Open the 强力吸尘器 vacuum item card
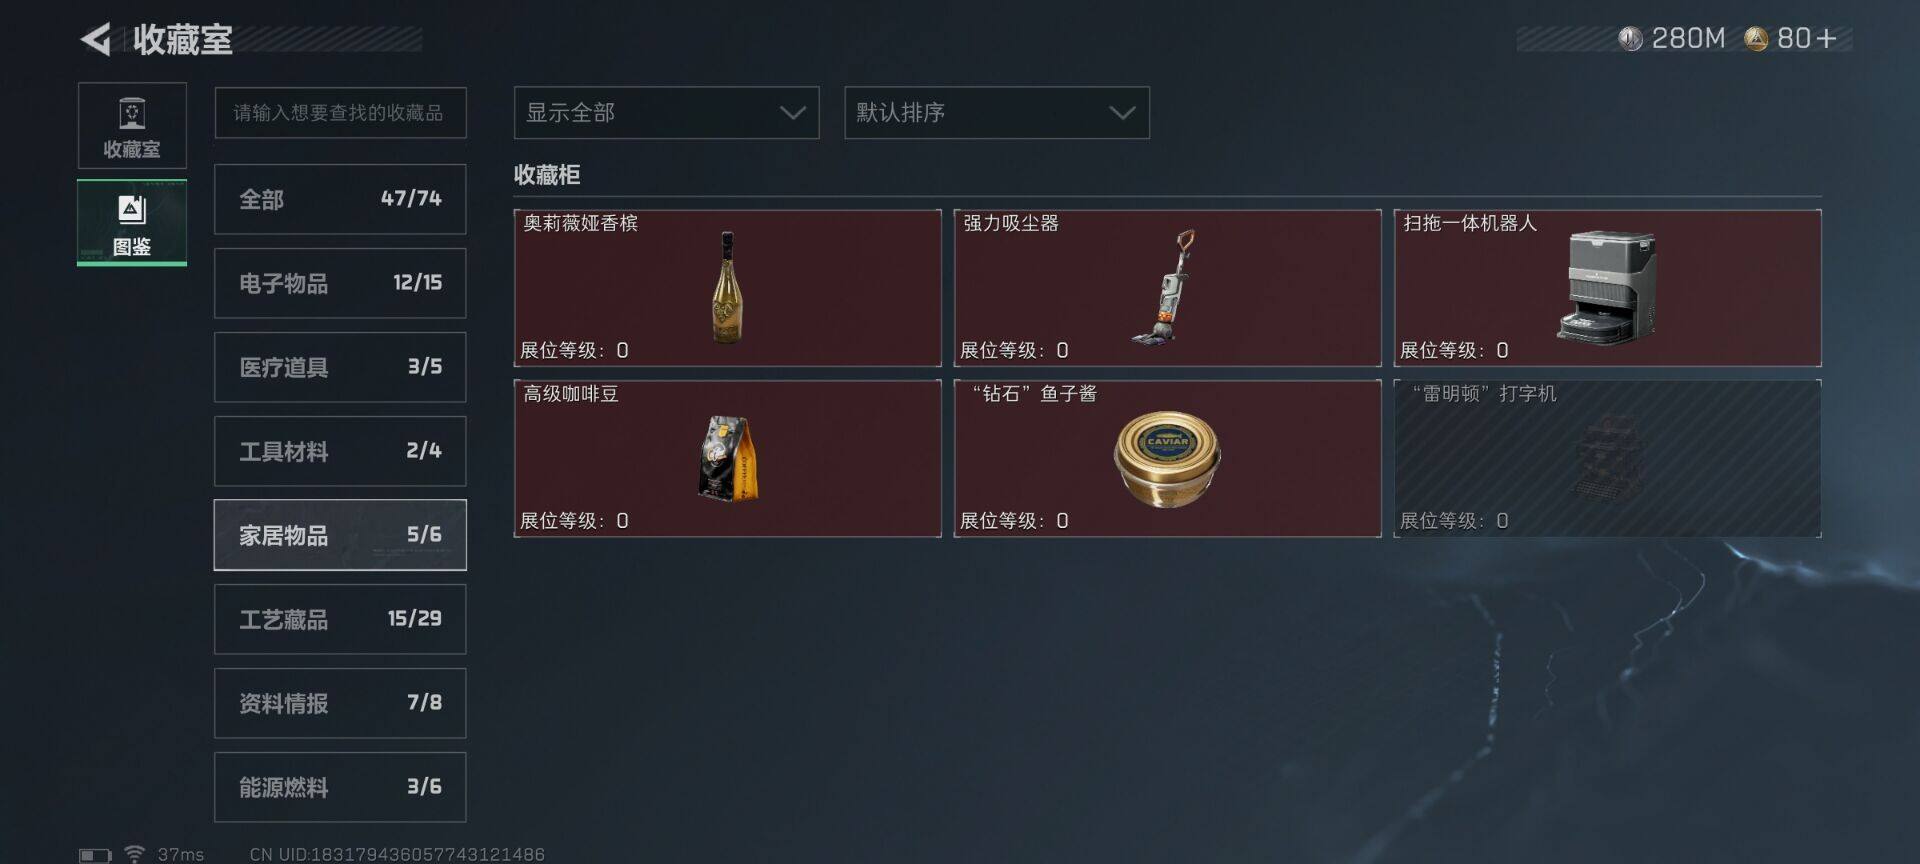The width and height of the screenshot is (1920, 864). (1167, 288)
